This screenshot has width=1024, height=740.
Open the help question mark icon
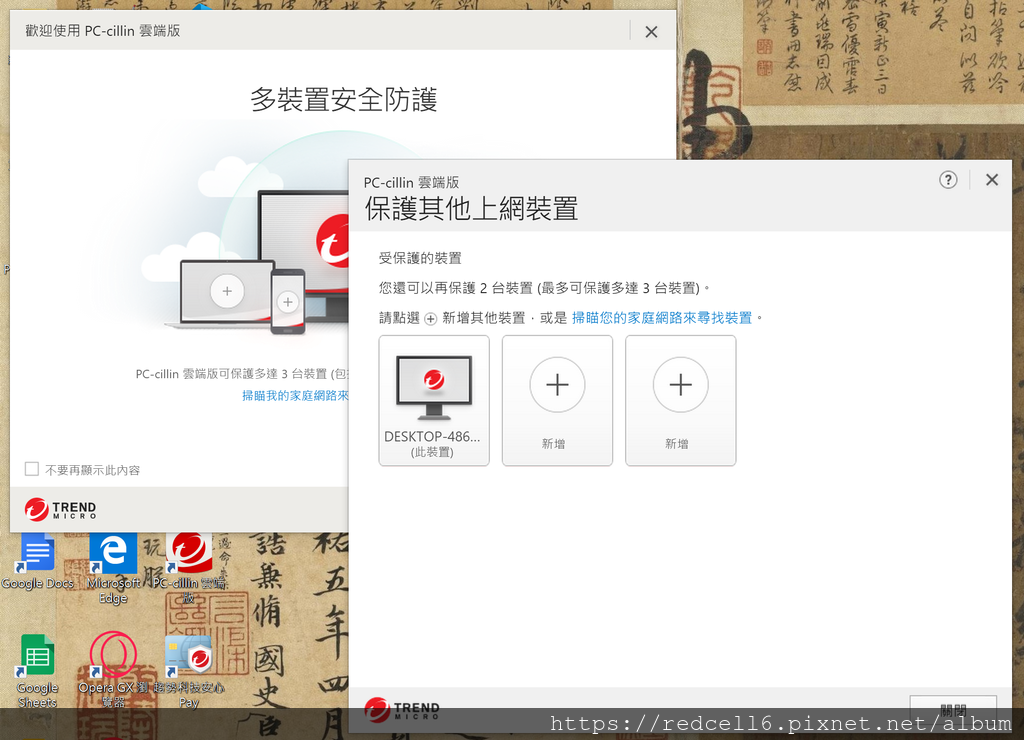(948, 180)
